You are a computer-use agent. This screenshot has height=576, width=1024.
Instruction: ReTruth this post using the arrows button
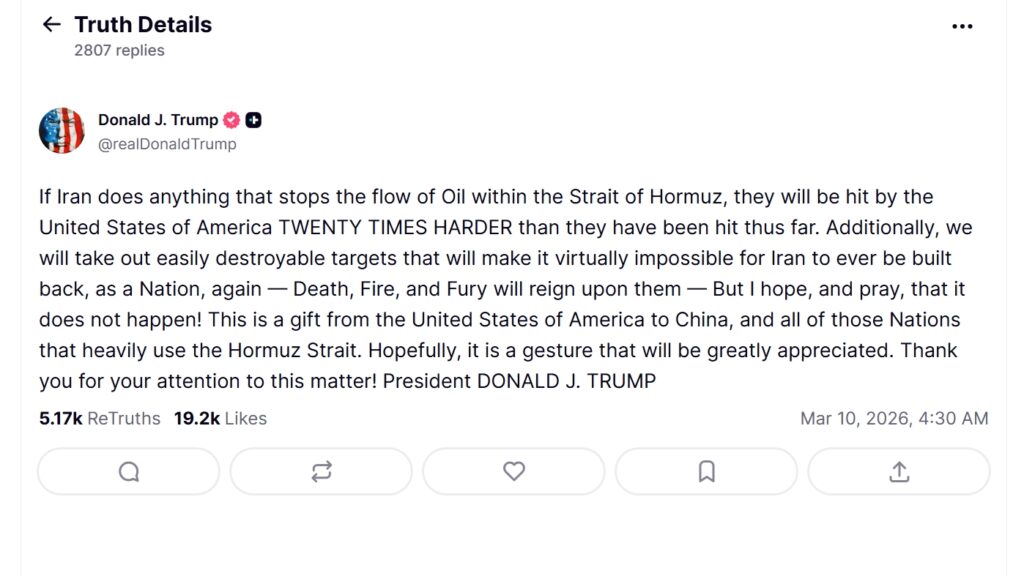coord(321,471)
